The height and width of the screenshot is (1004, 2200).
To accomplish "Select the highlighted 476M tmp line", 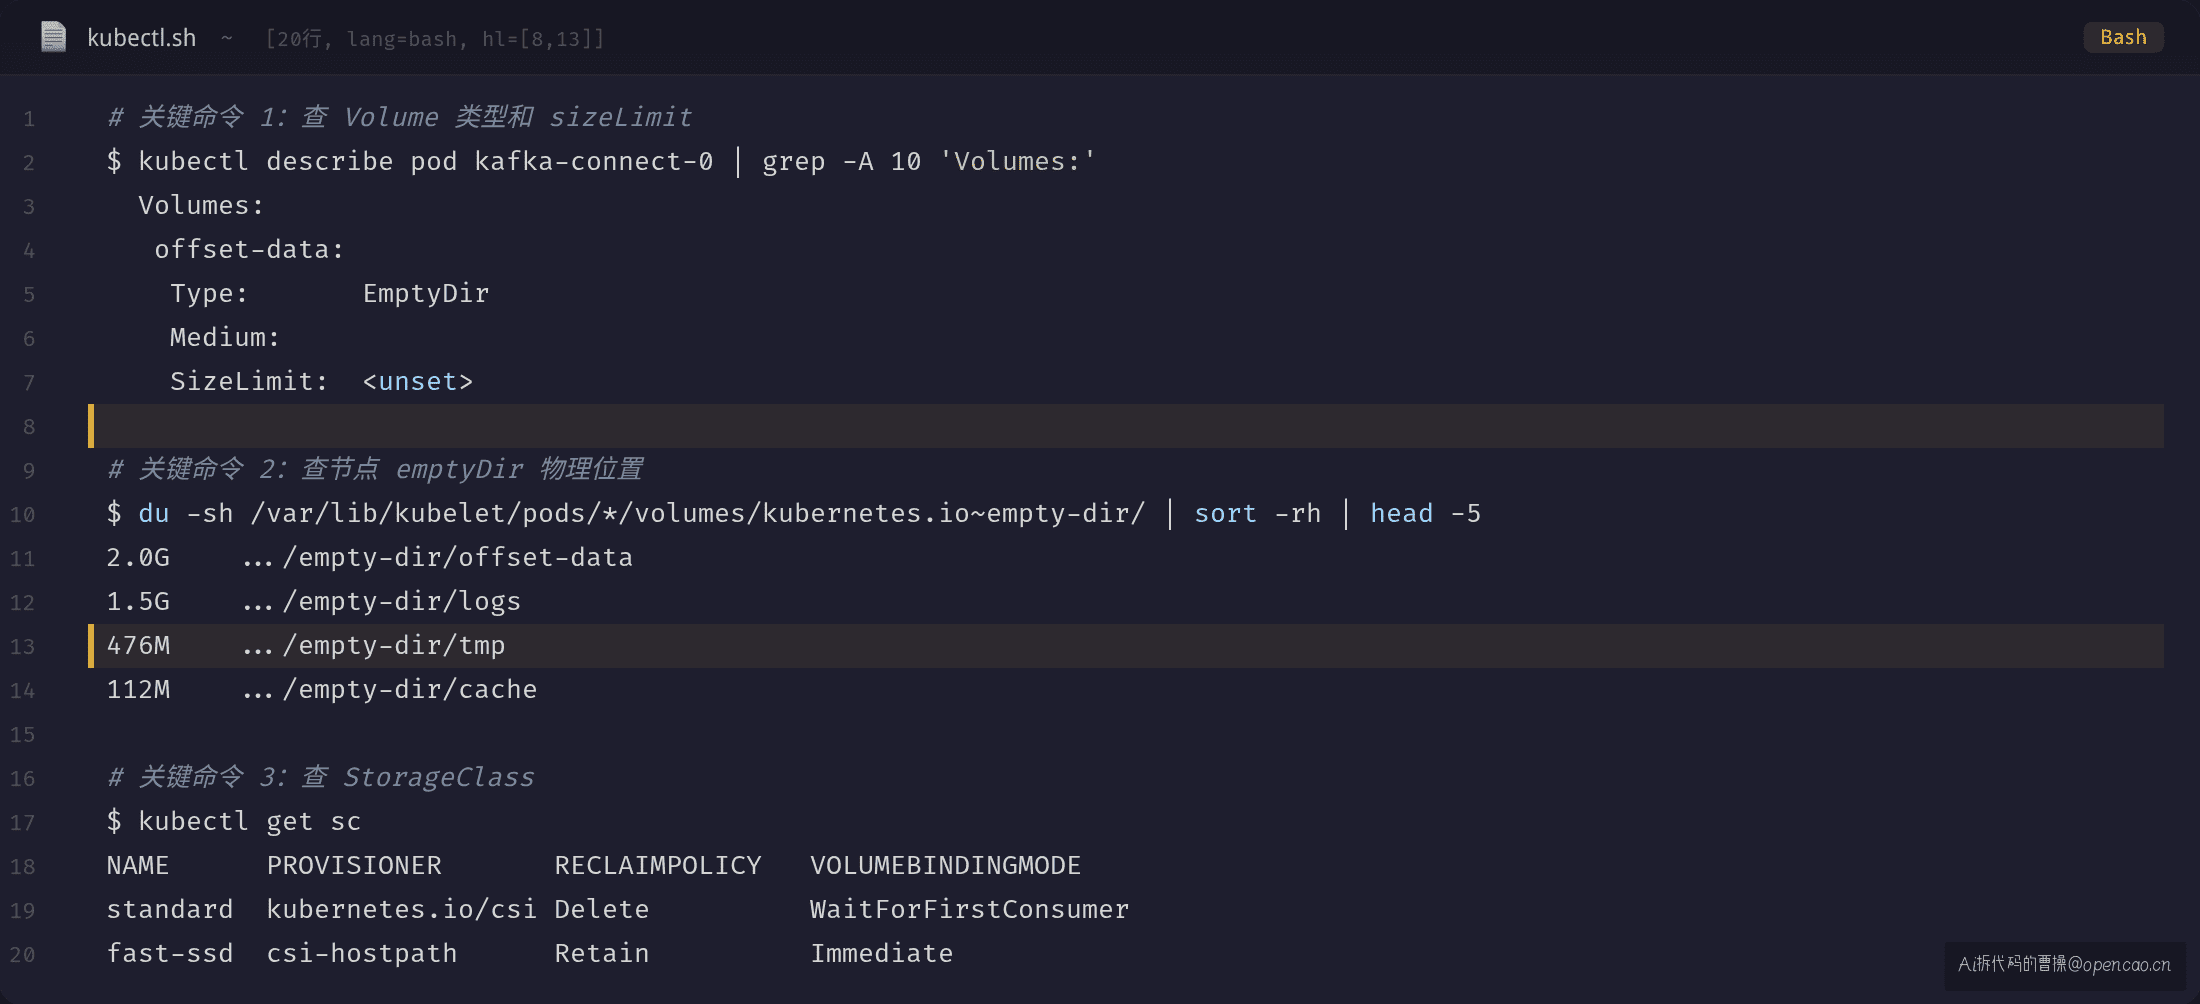I will coord(1126,646).
